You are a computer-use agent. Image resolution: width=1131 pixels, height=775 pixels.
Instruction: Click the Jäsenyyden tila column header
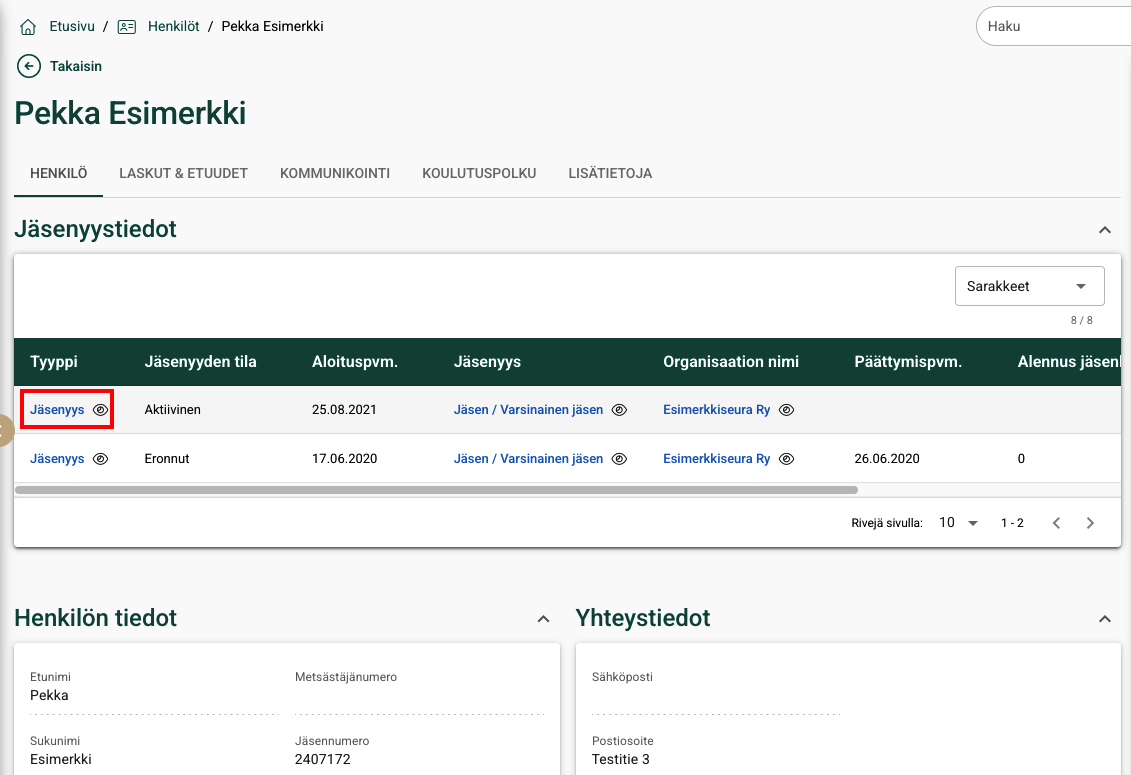pos(201,362)
